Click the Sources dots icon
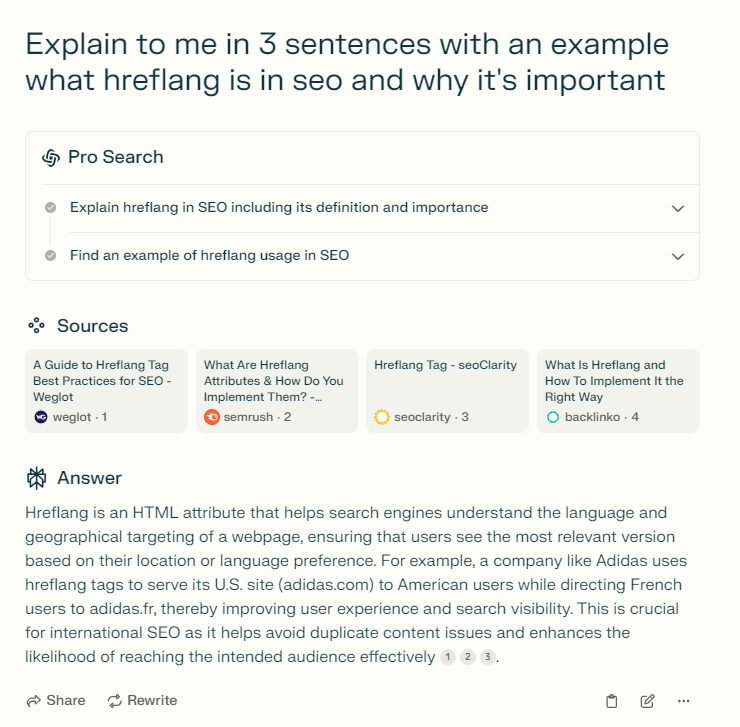 click(x=36, y=326)
